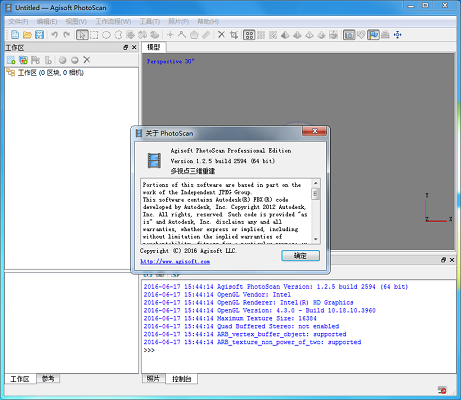Click the Add Photos icon in workspace panel
The width and height of the screenshot is (461, 400).
23,60
